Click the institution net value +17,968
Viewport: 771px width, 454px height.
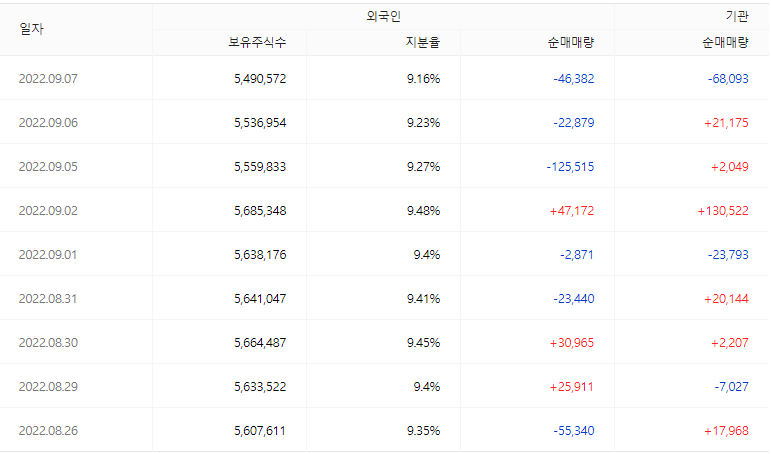point(726,431)
